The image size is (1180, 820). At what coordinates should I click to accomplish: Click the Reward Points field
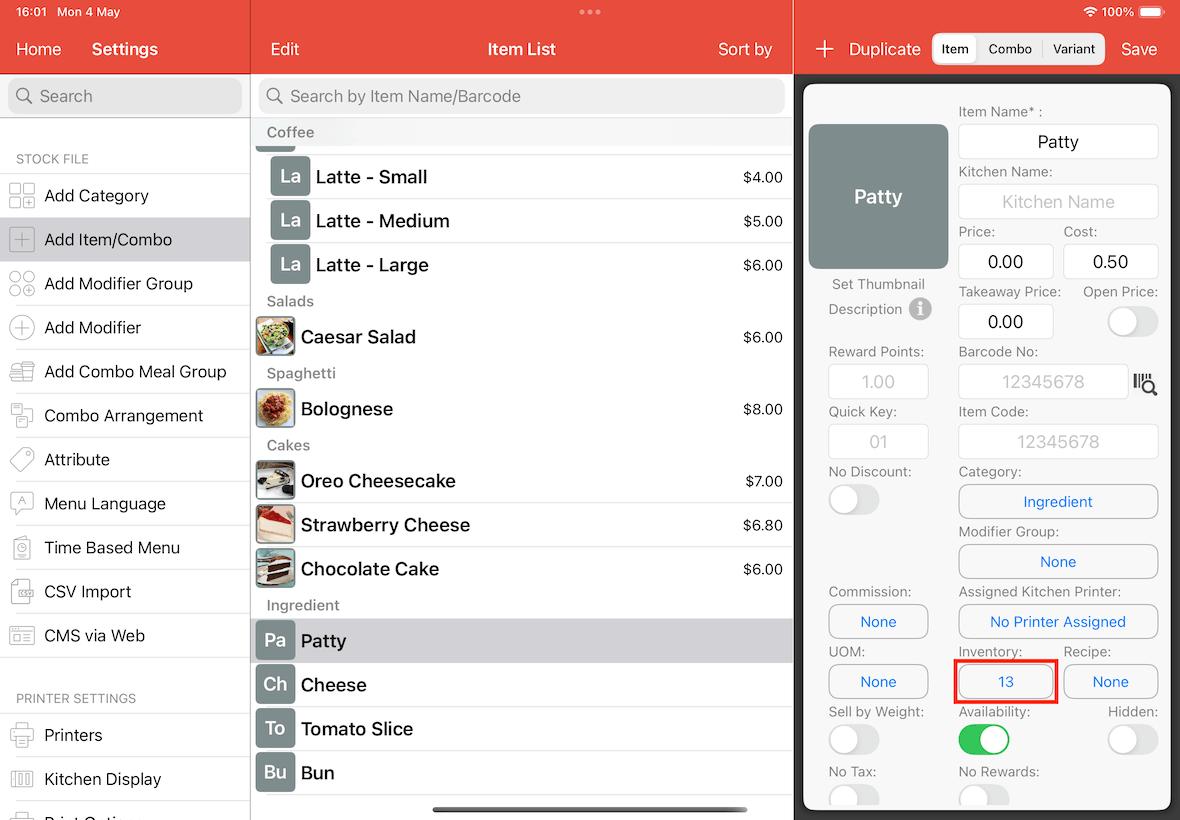click(x=878, y=382)
